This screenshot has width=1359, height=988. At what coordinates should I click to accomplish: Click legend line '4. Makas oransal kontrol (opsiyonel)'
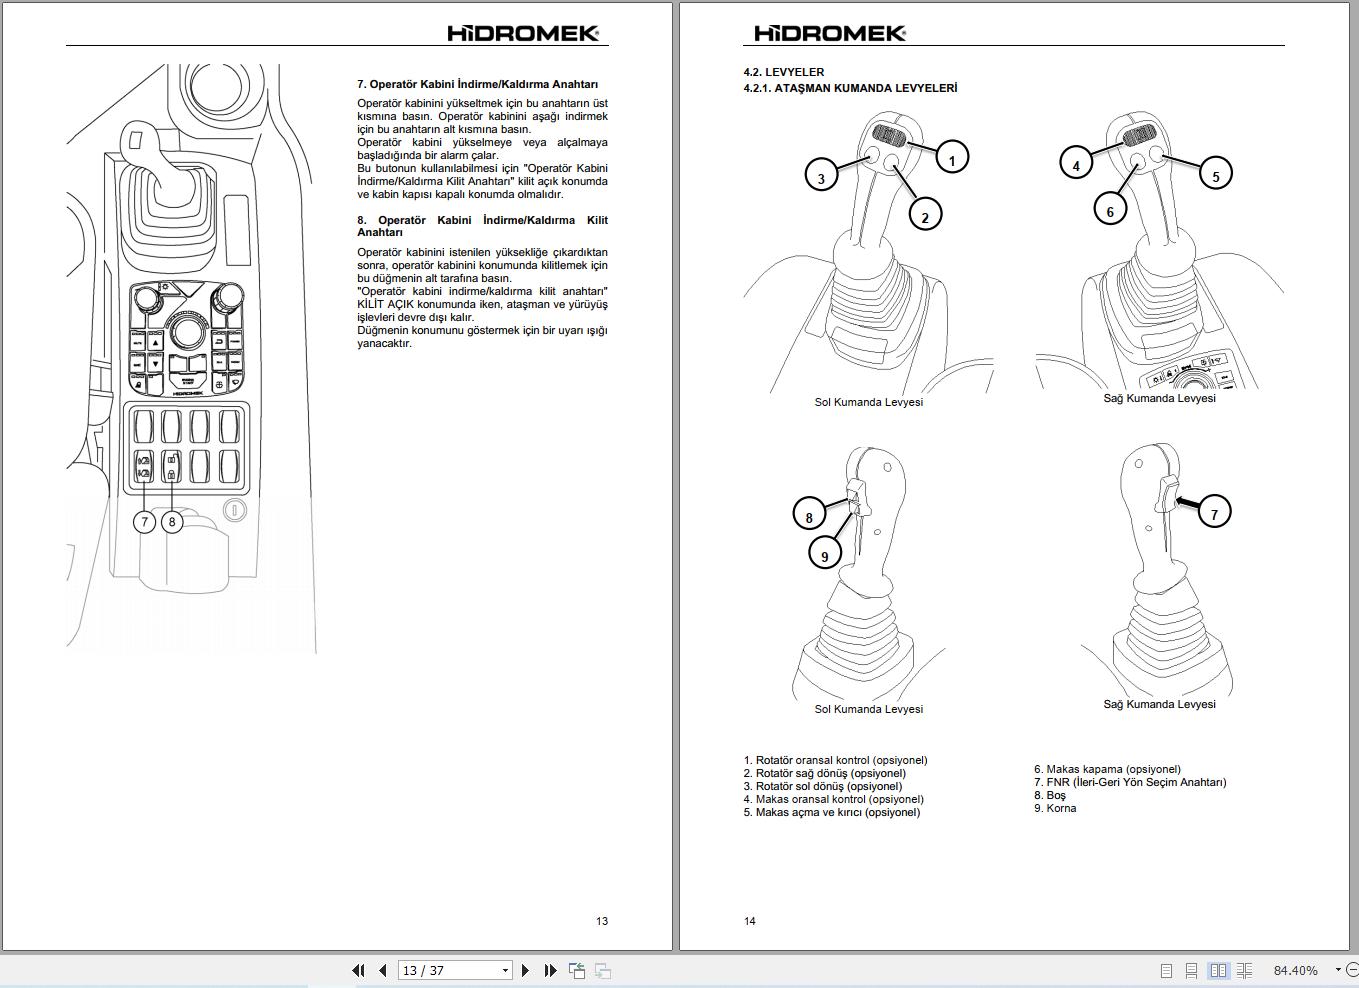833,799
